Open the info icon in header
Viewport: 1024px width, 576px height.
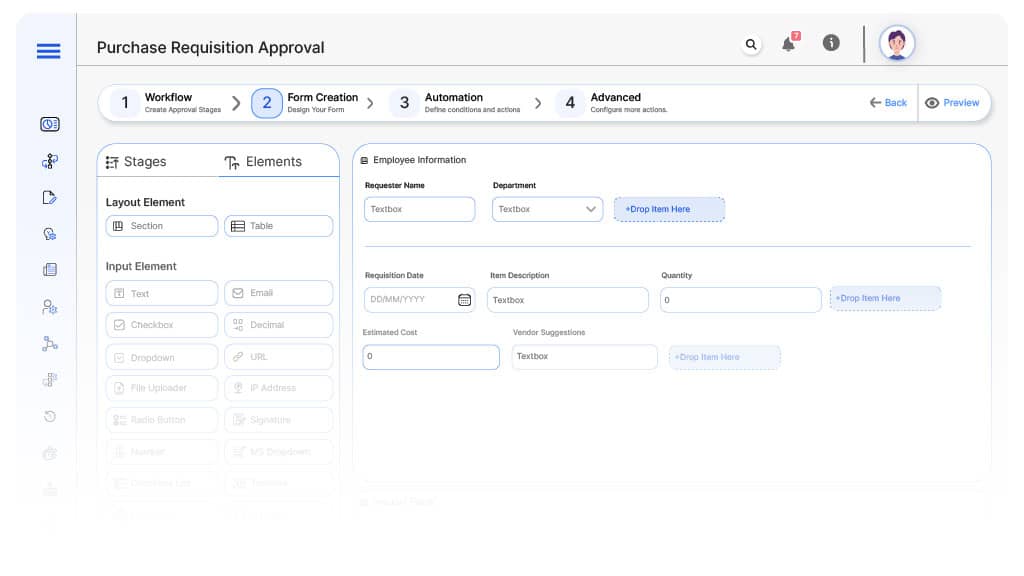point(831,43)
